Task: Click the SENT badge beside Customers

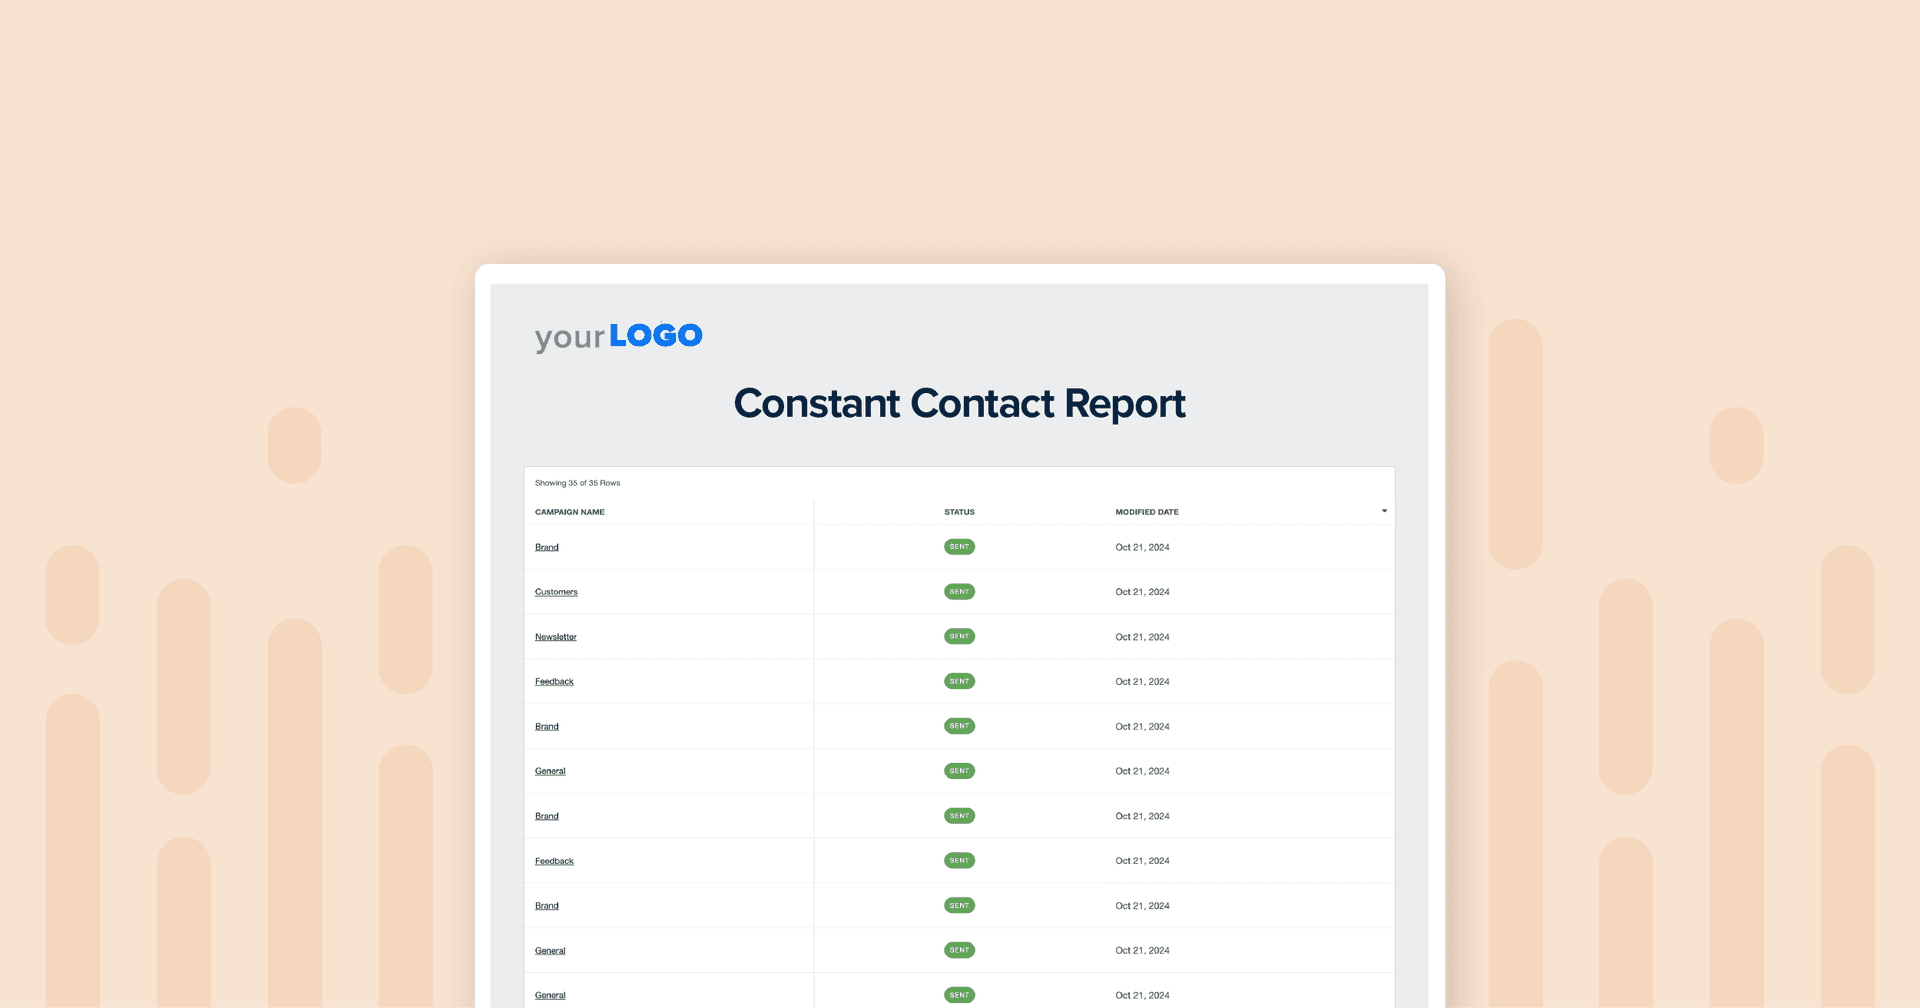Action: point(959,591)
